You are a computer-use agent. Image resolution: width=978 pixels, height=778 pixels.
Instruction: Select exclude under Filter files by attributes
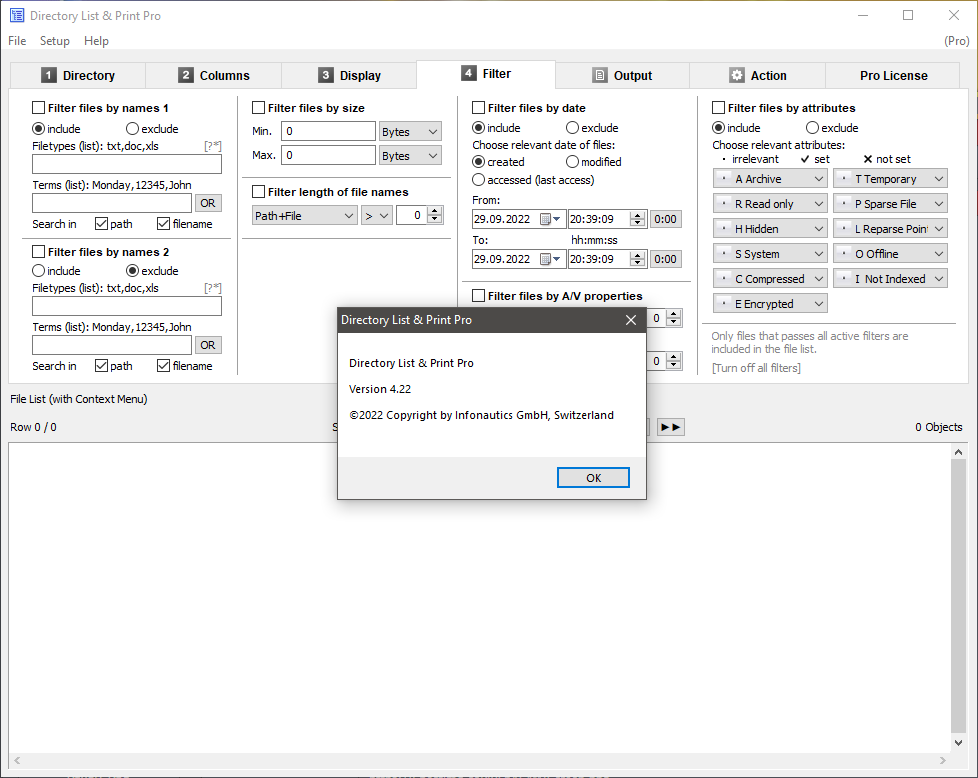[812, 127]
